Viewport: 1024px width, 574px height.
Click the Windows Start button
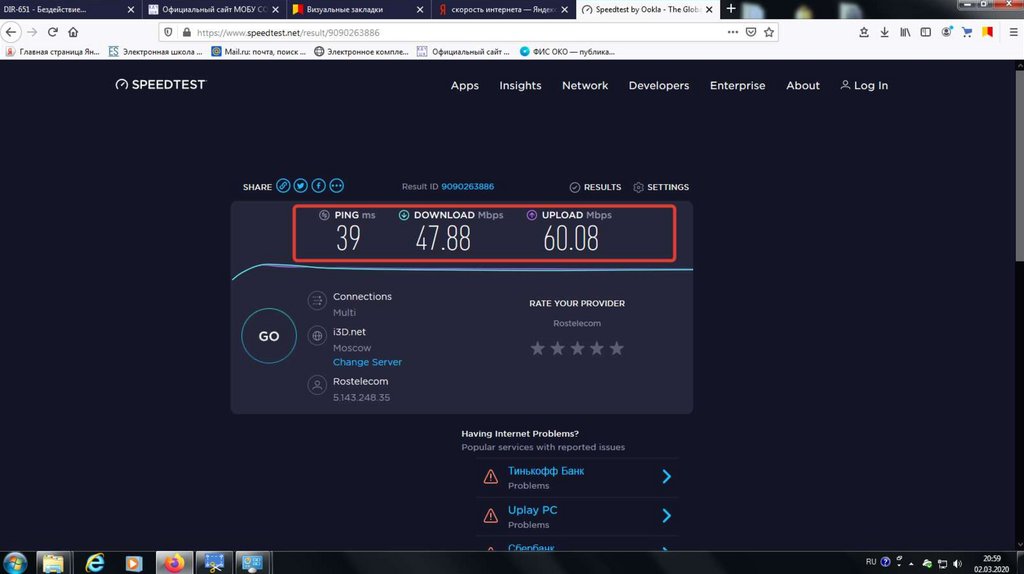tap(14, 562)
